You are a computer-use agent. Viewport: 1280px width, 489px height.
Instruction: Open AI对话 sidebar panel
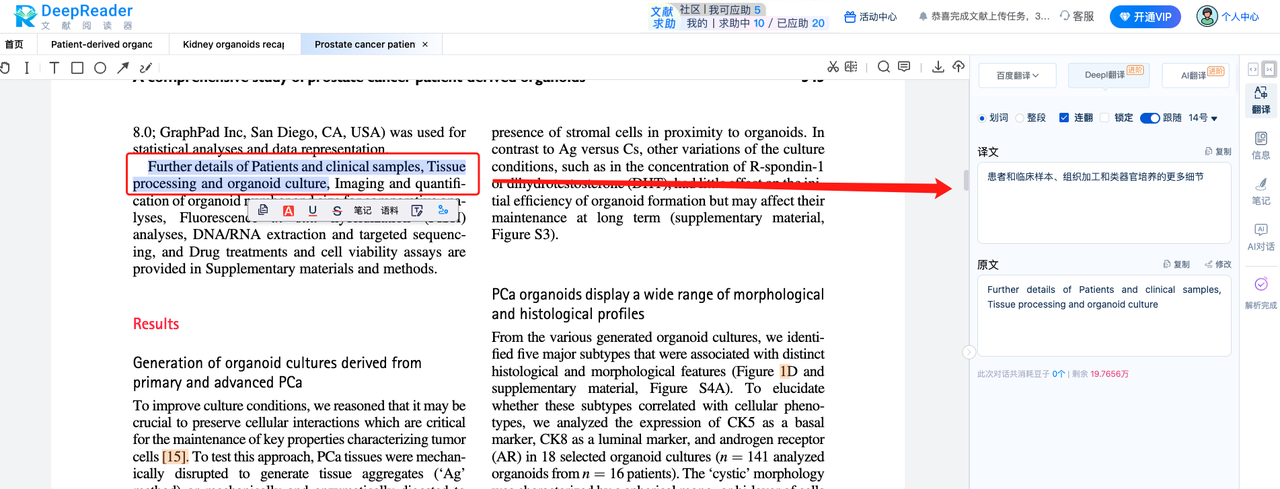click(1260, 238)
